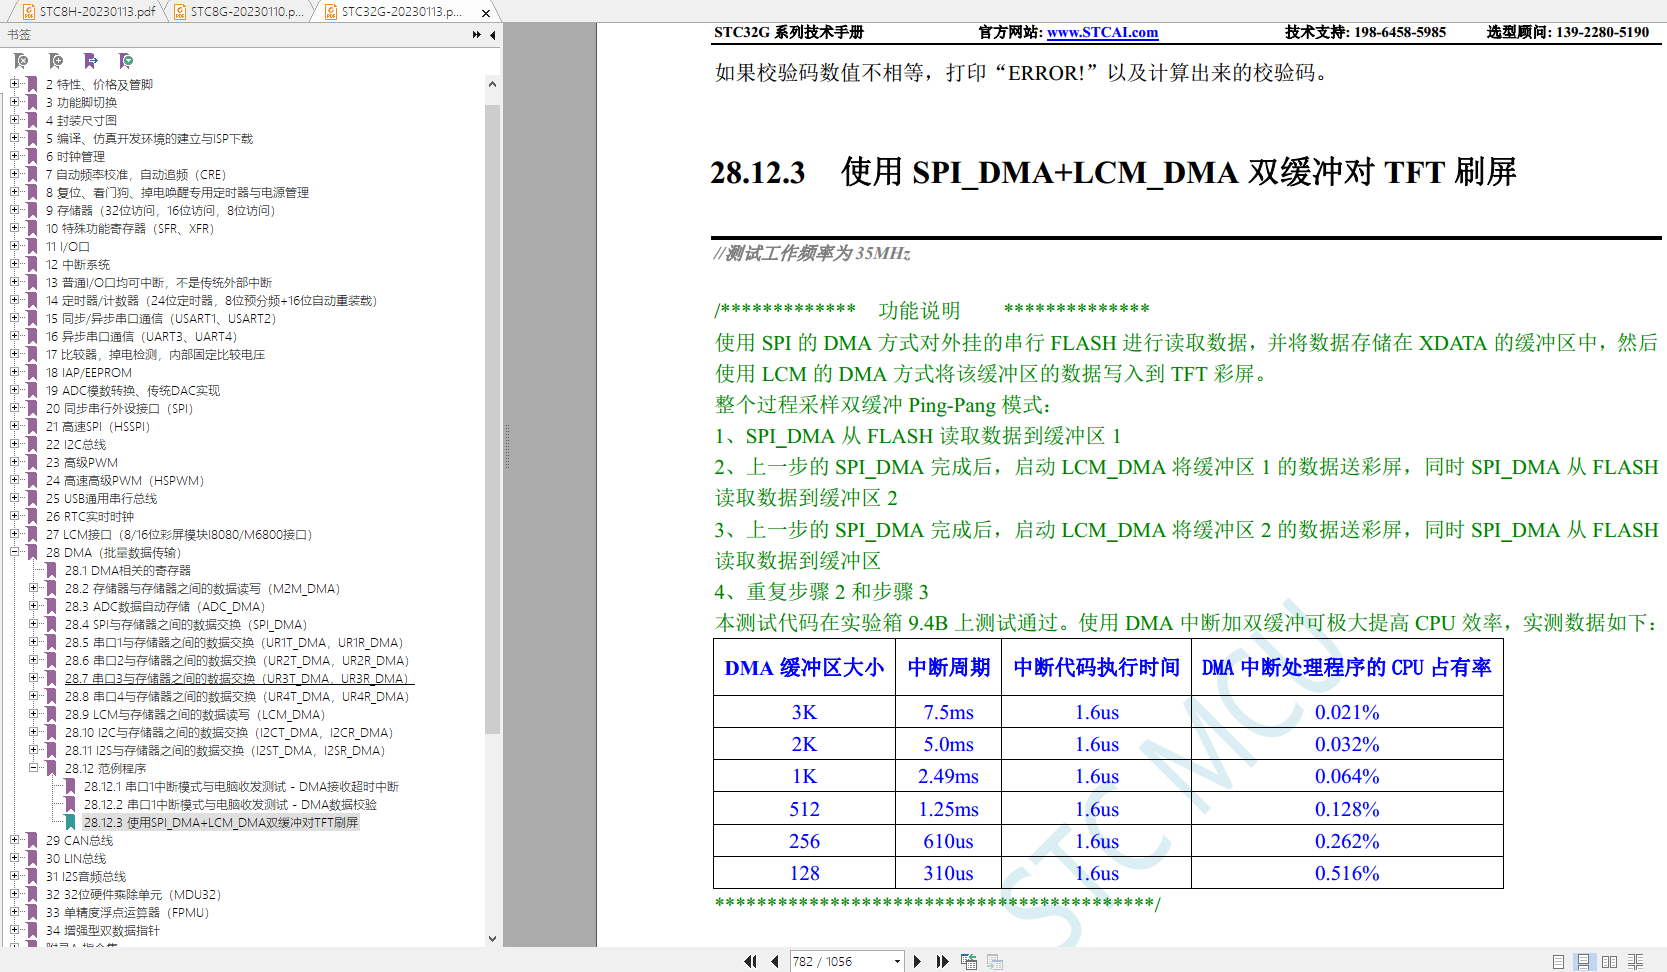Viewport: 1667px width, 972px height.
Task: Go to the next page
Action: 917,961
